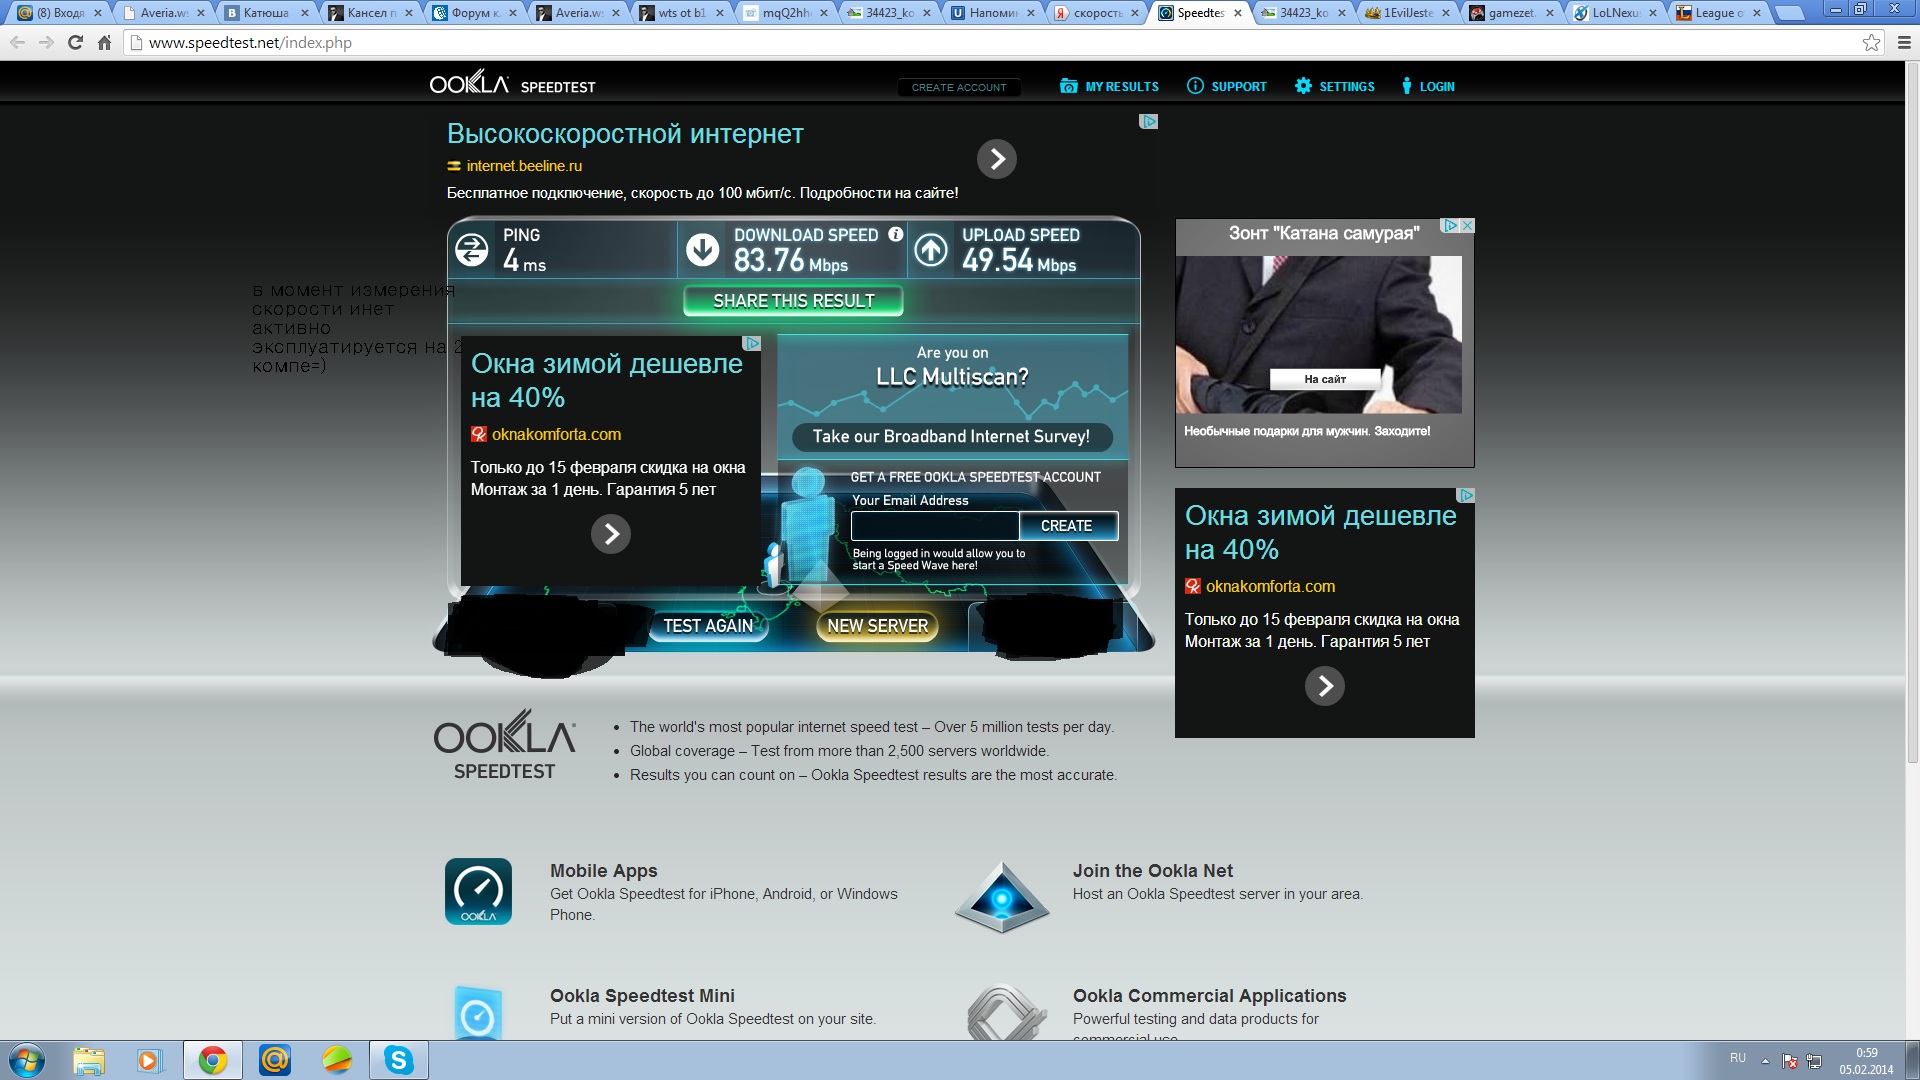
Task: Click the upload arrow circle icon
Action: (x=931, y=249)
